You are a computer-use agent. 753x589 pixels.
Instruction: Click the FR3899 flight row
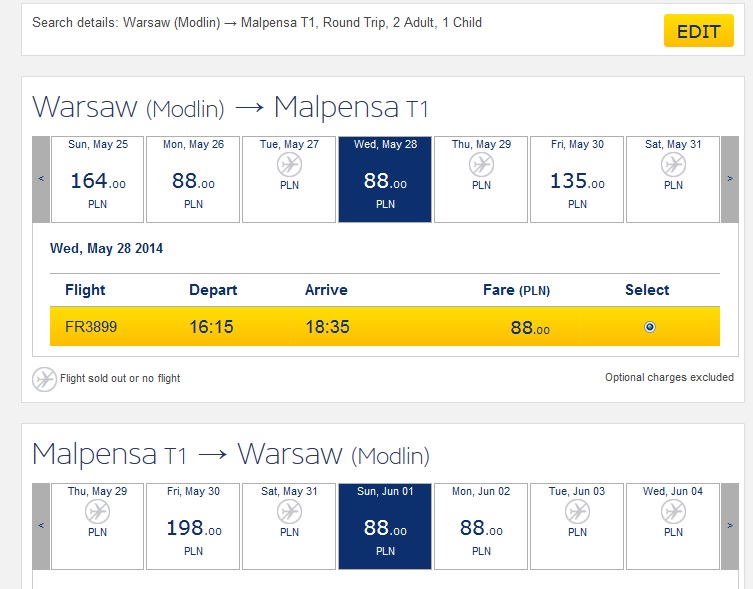pyautogui.click(x=385, y=326)
